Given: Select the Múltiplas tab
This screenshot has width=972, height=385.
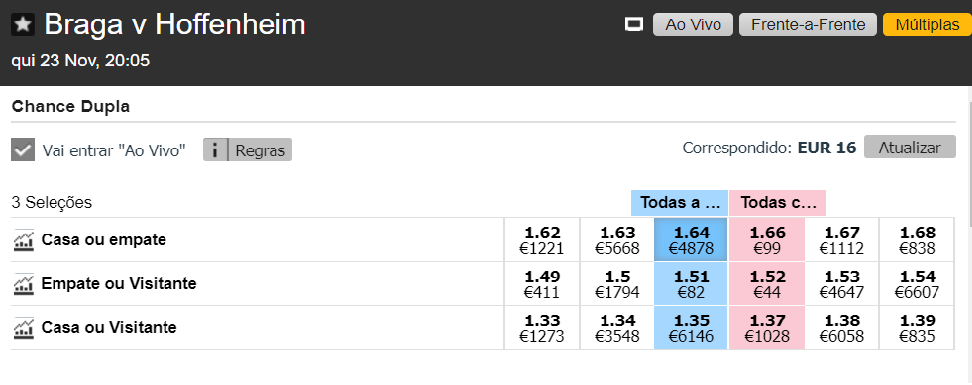Looking at the screenshot, I should [927, 25].
